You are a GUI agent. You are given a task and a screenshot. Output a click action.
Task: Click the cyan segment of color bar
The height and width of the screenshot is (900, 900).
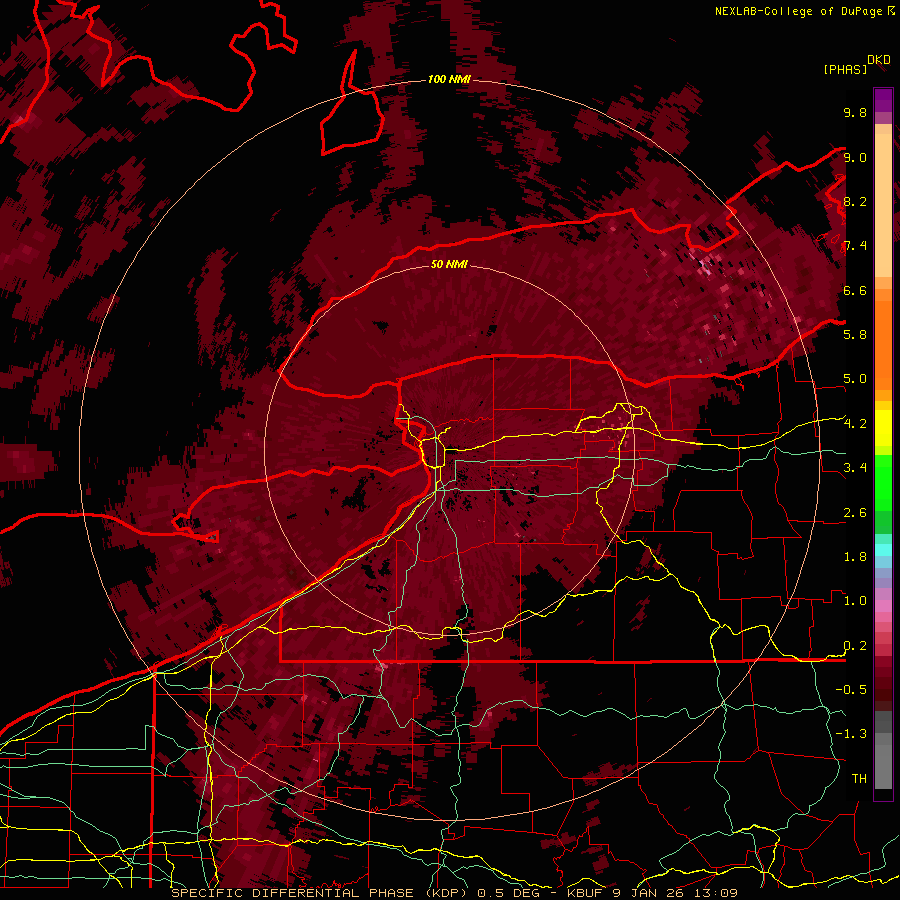point(883,550)
